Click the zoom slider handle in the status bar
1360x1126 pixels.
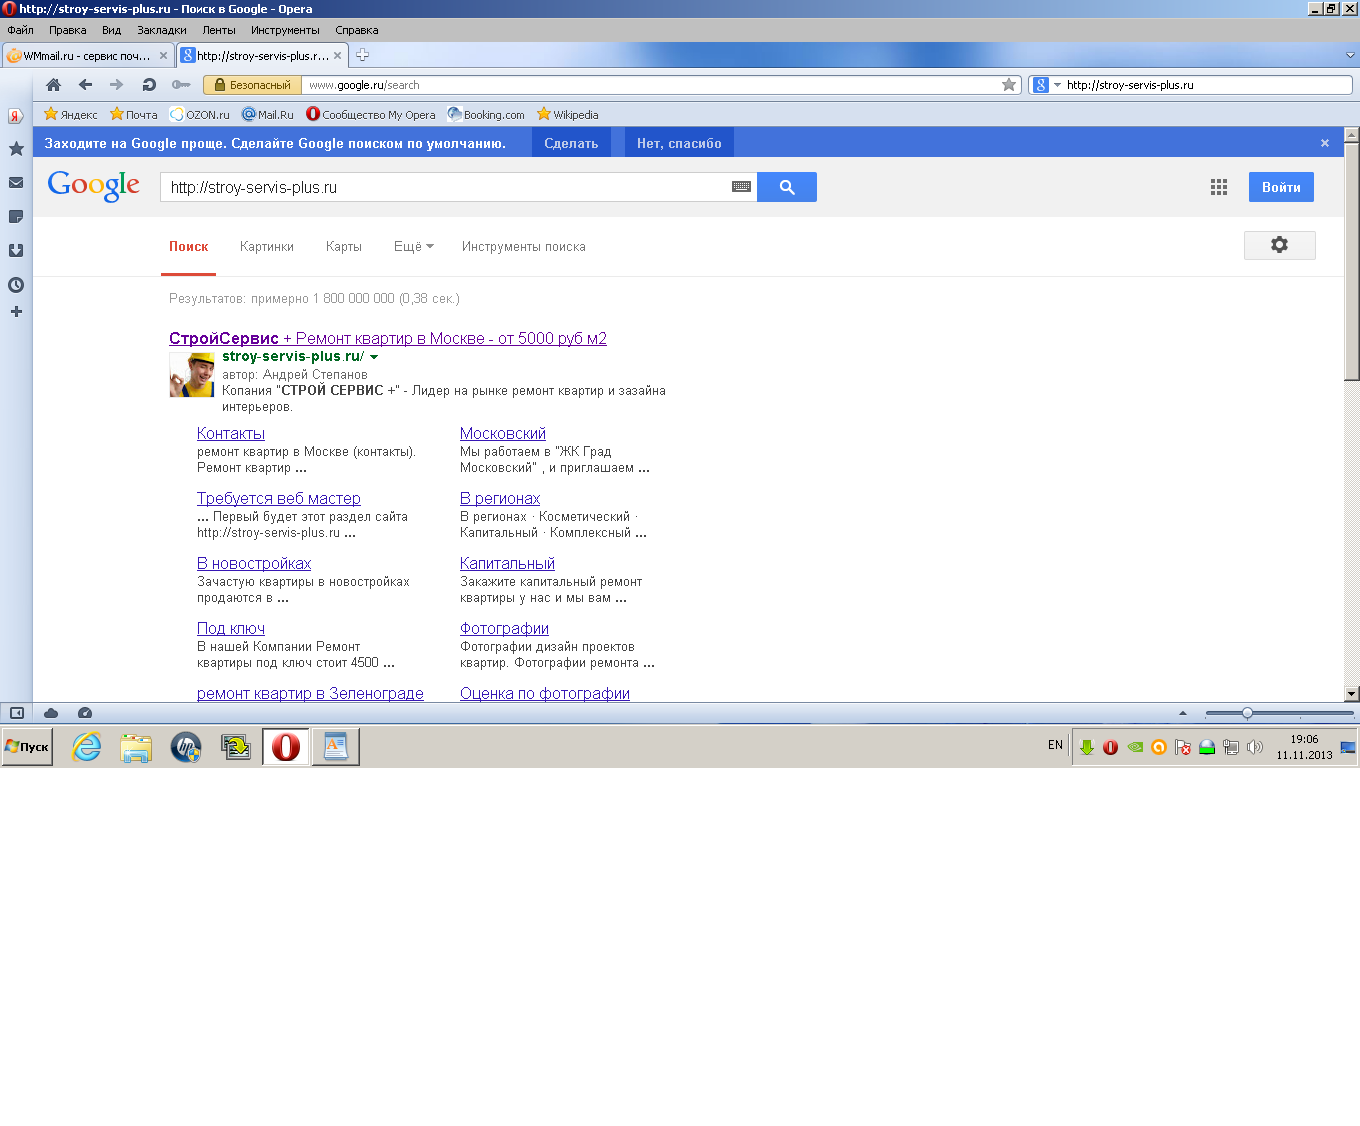point(1247,713)
